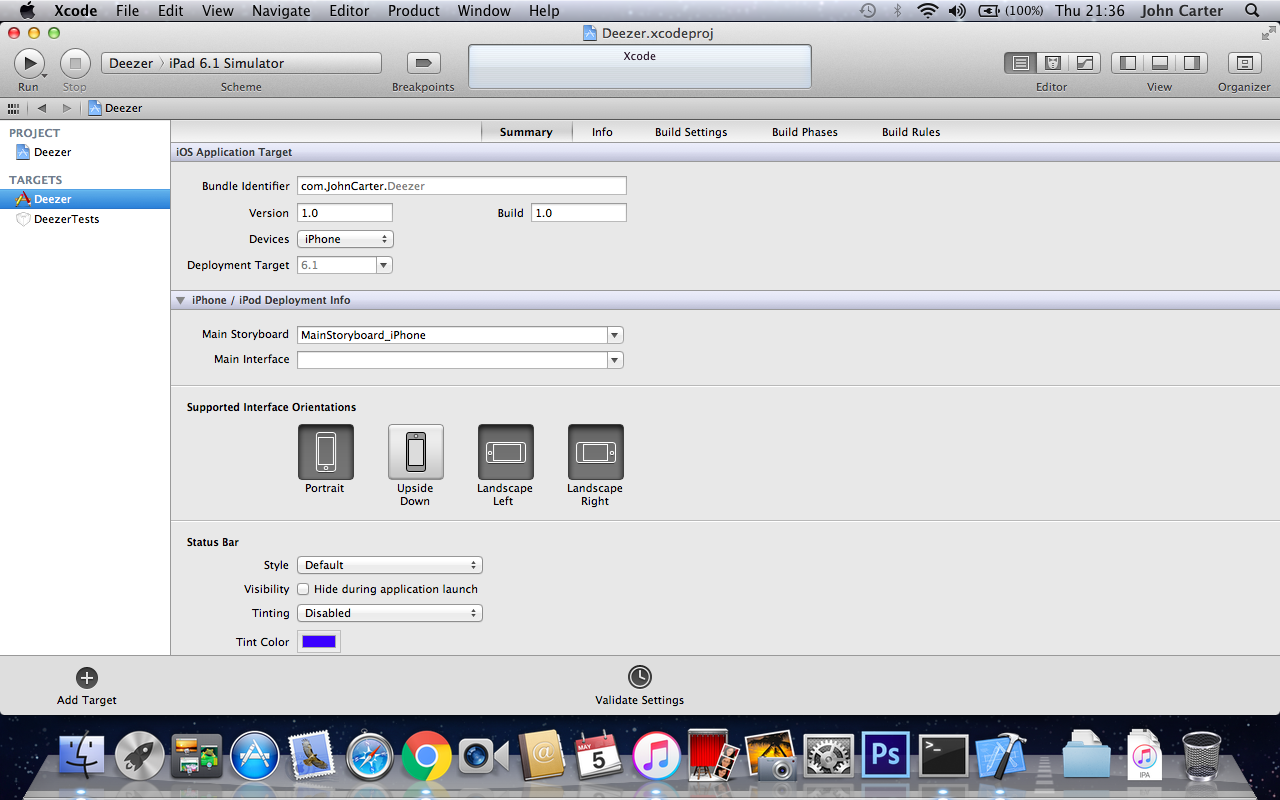Open the Deezer scheme selector
The width and height of the screenshot is (1280, 800).
click(131, 63)
